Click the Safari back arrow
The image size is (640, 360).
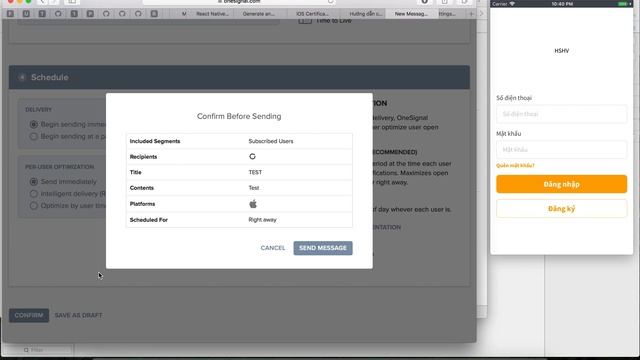(x=42, y=2)
